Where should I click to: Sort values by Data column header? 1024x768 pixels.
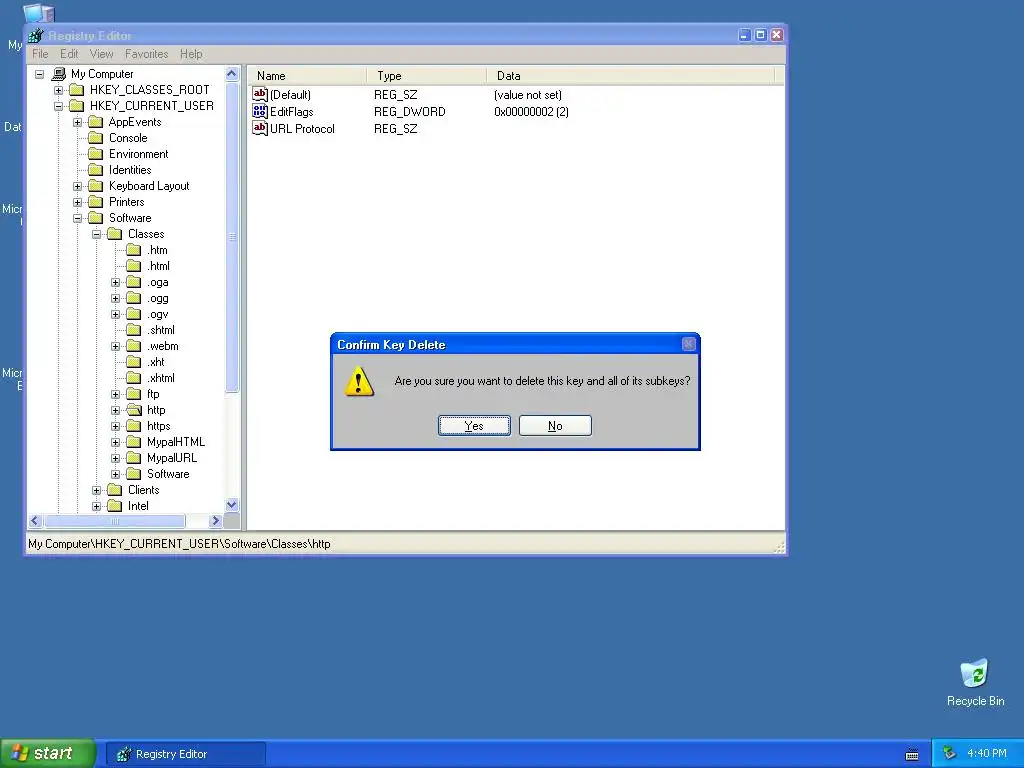630,76
